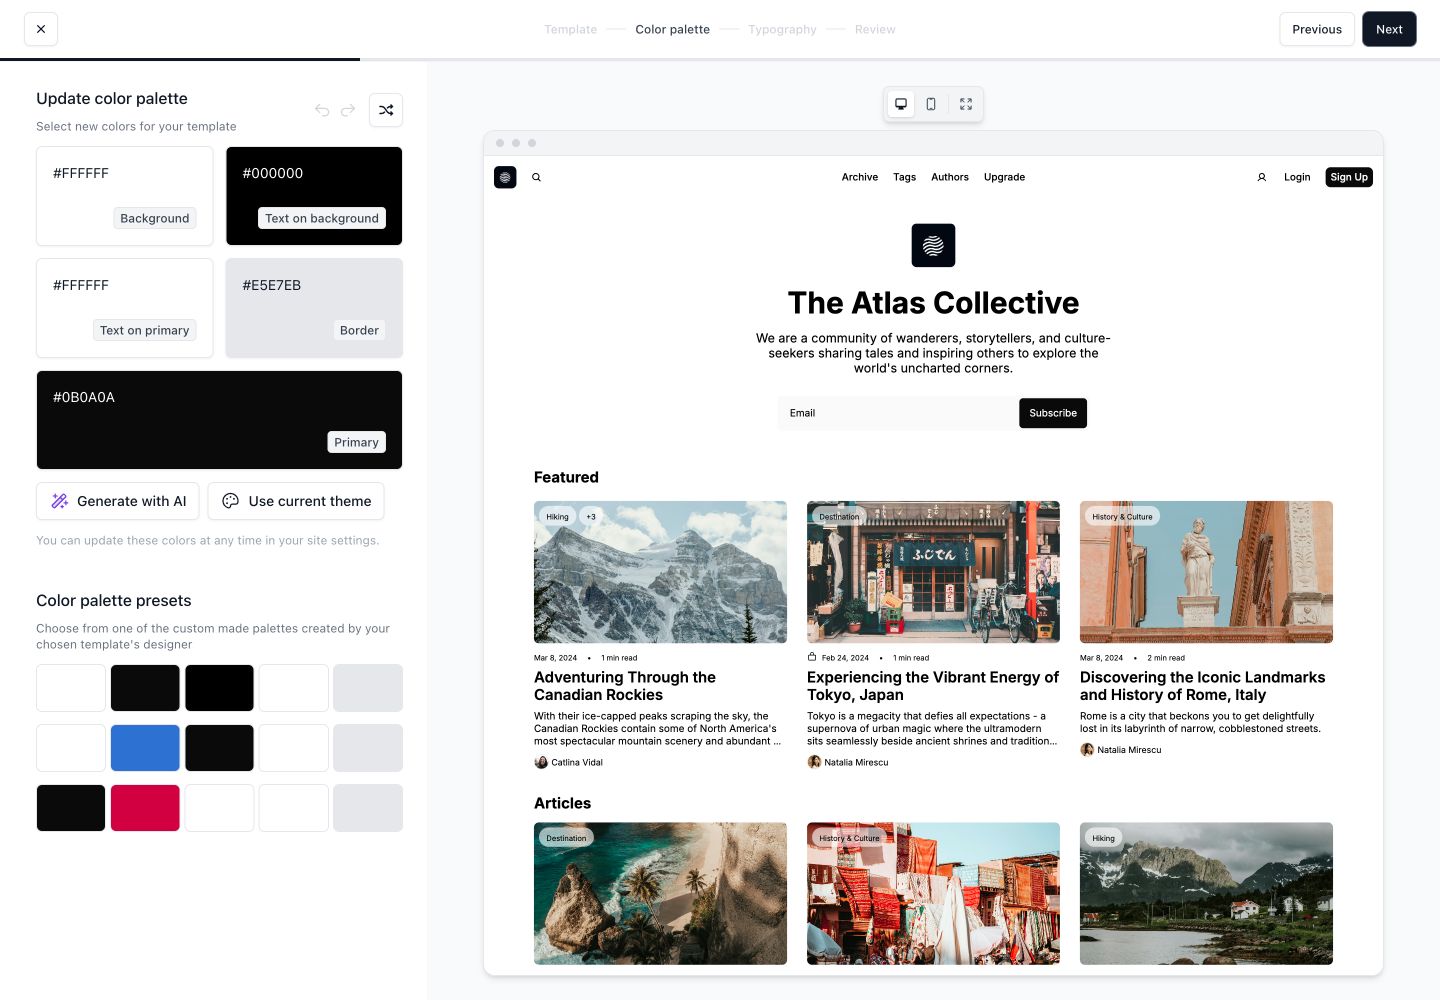Click the Discovering the Iconic Landmarks headline
The width and height of the screenshot is (1440, 1000).
pyautogui.click(x=1202, y=686)
